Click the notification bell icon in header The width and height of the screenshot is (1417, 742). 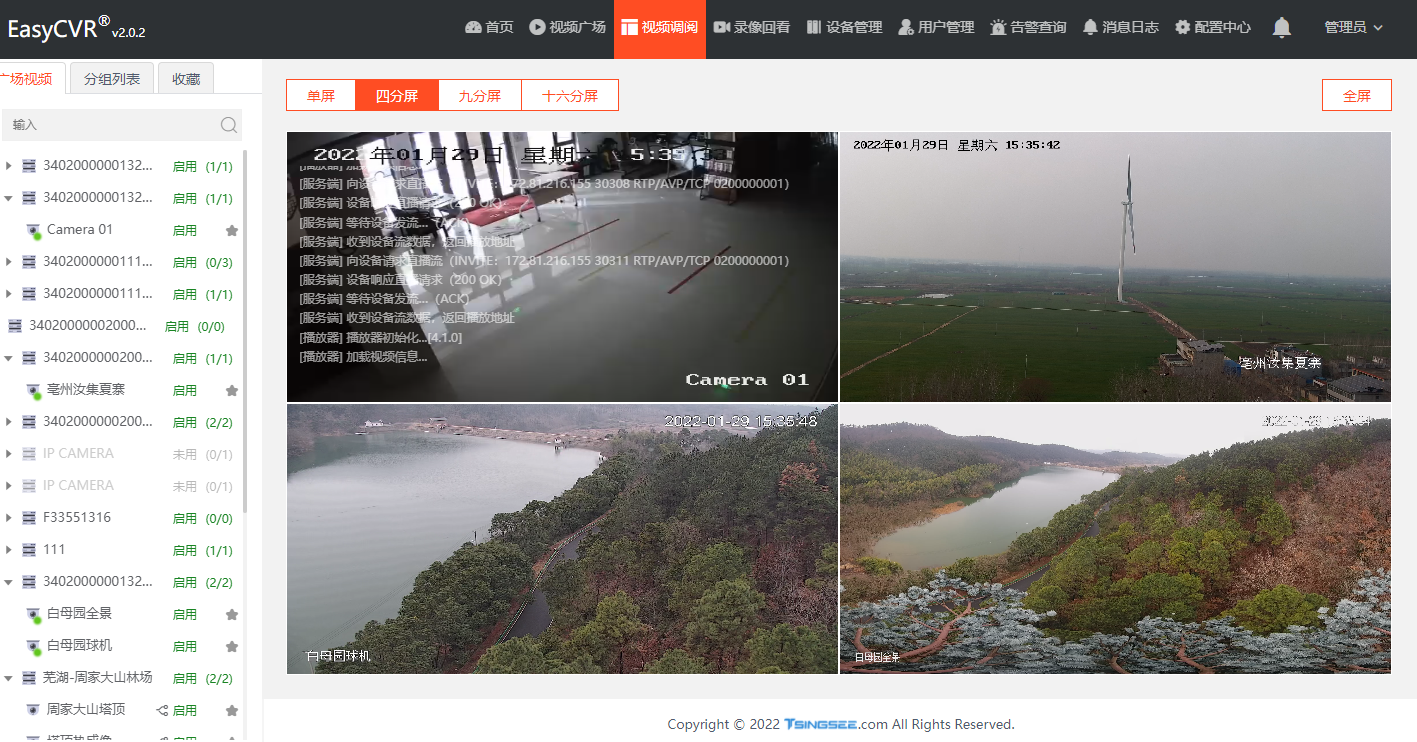1281,27
